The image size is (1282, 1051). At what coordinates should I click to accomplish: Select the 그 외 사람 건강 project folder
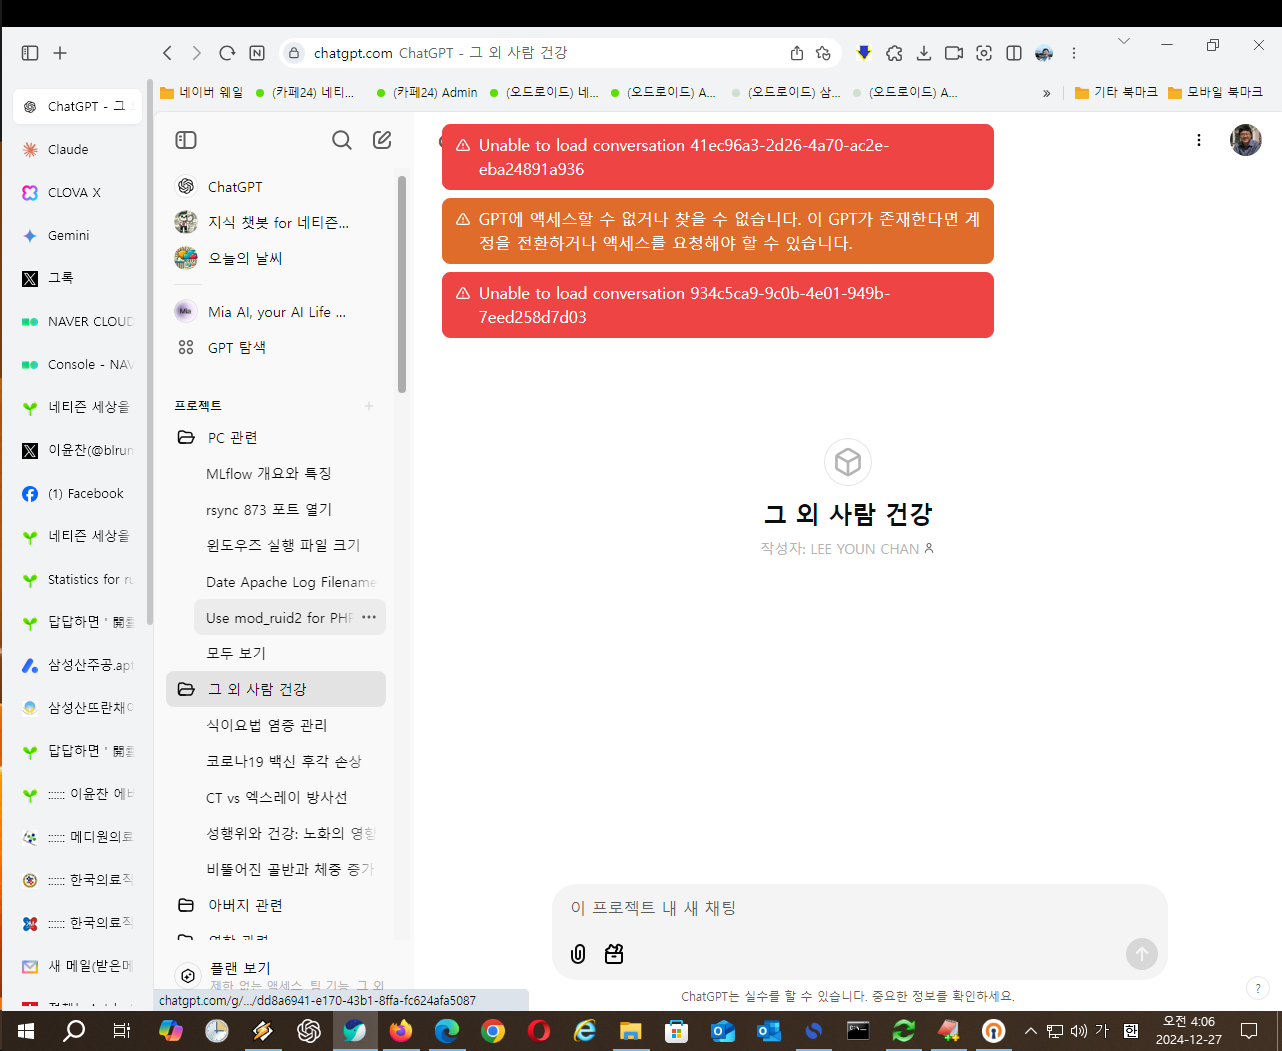276,689
